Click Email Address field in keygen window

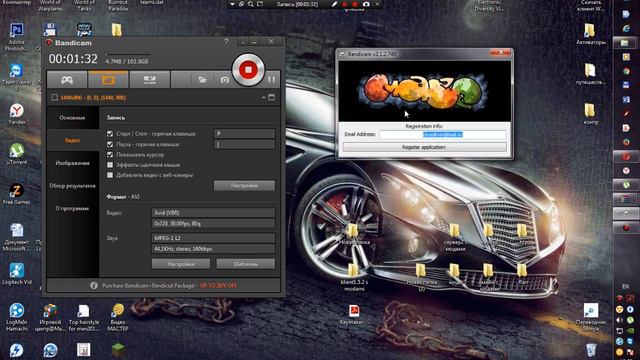442,134
